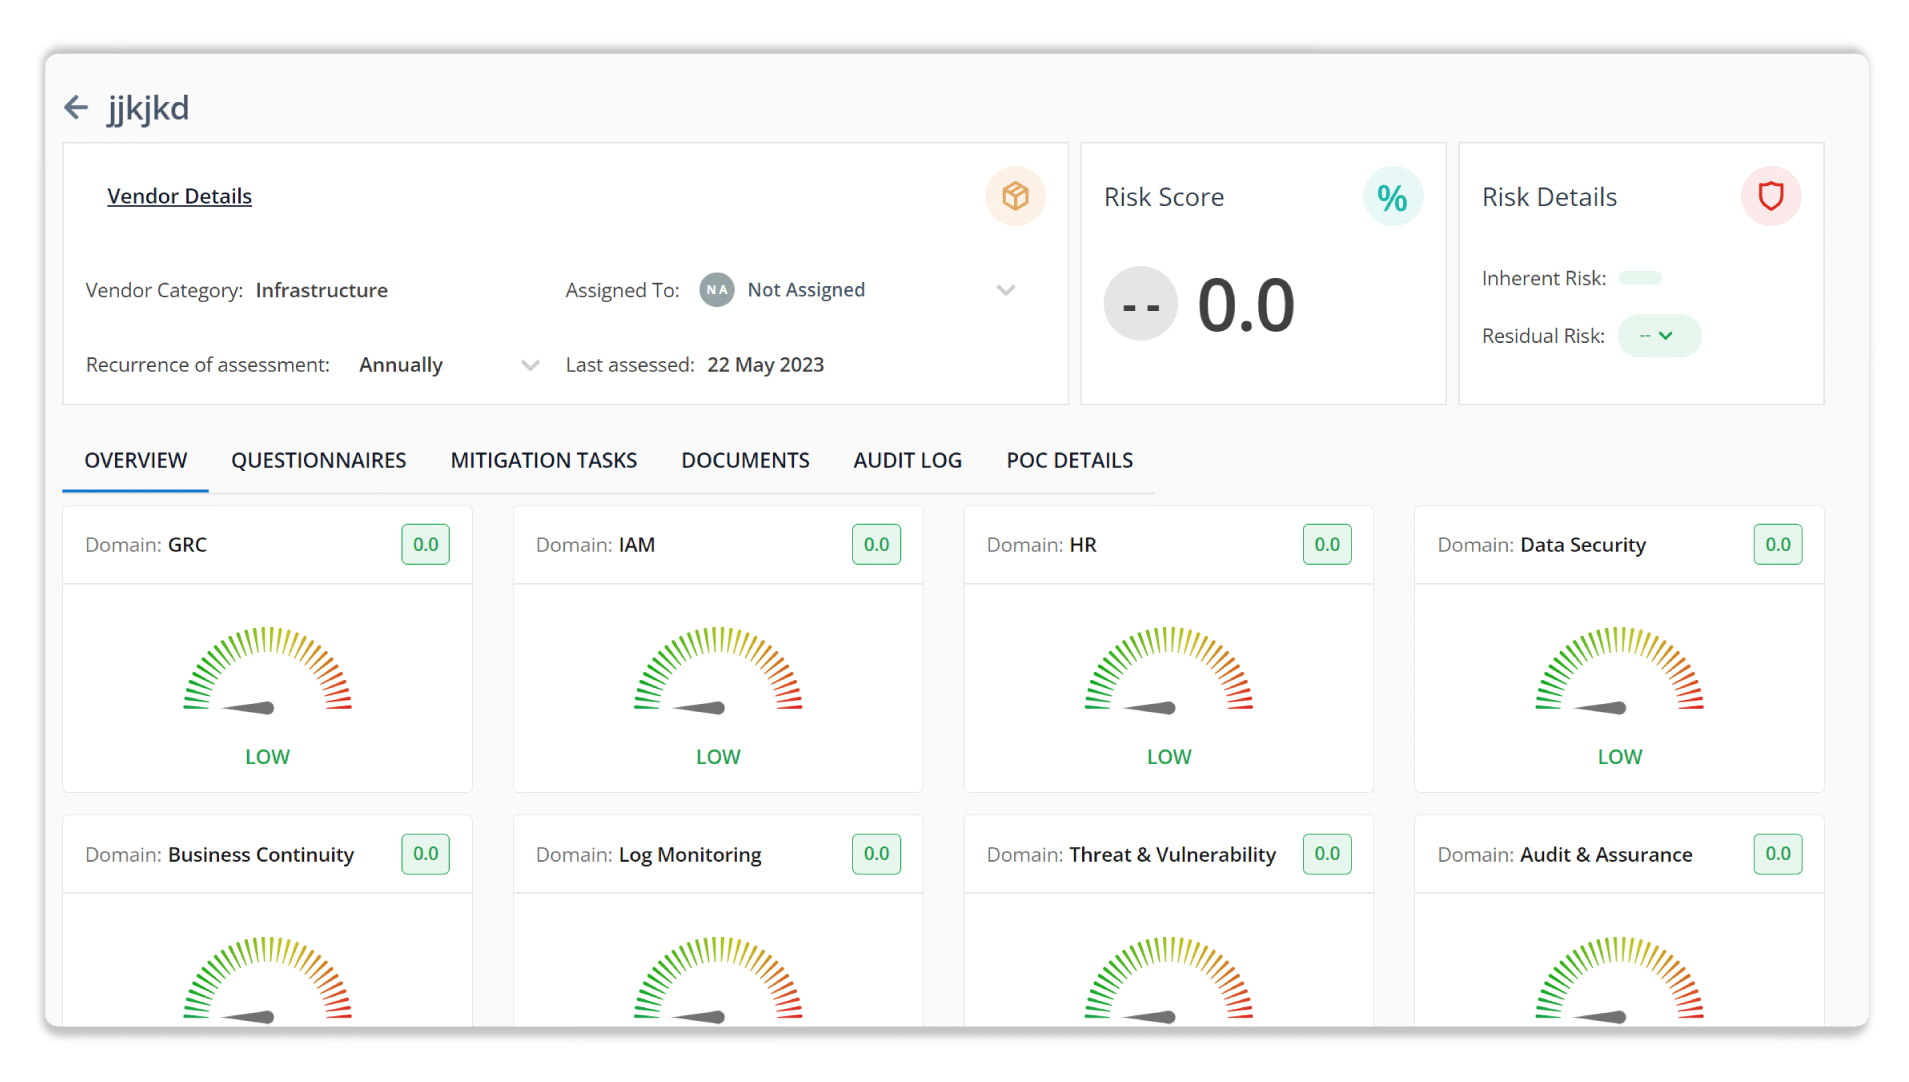Click the Inherent Risk label
Screen dimensions: 1909x1082
[1543, 278]
